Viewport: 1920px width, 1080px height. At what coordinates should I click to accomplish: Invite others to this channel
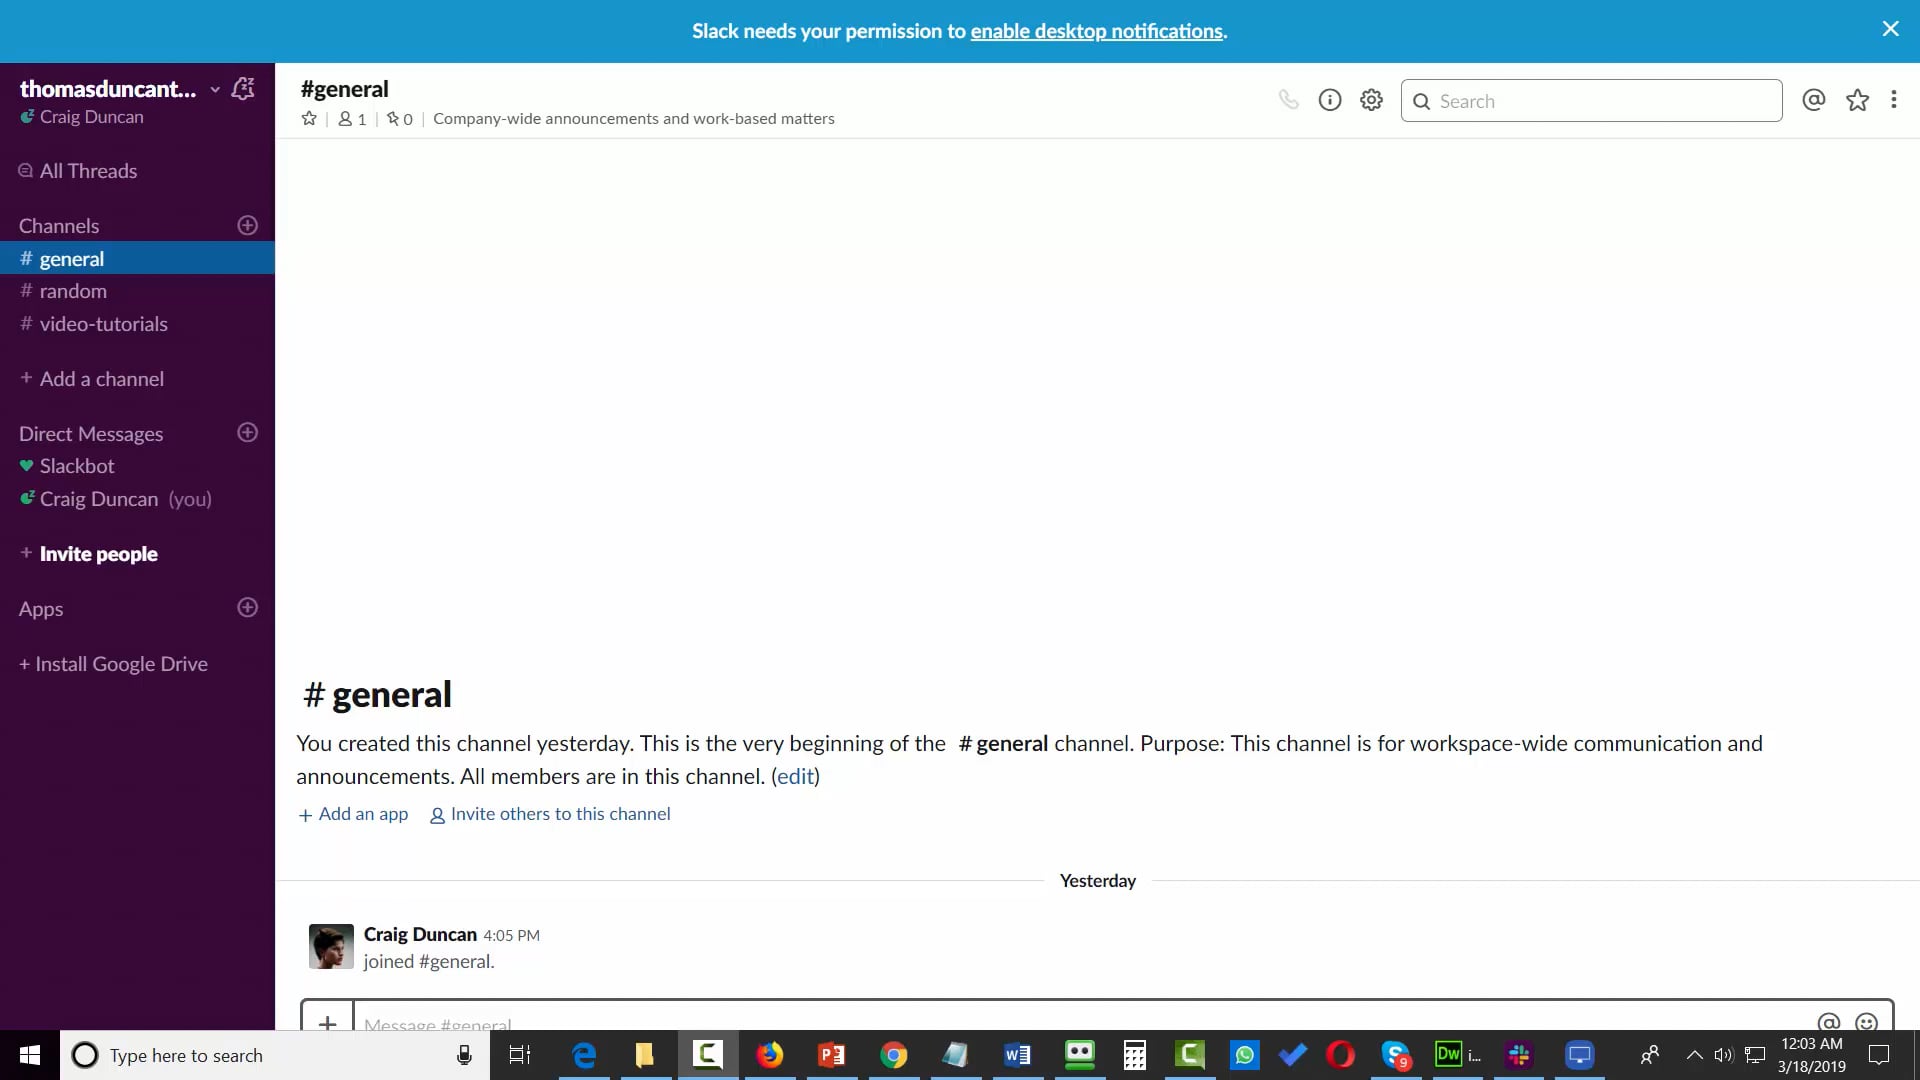(x=561, y=814)
